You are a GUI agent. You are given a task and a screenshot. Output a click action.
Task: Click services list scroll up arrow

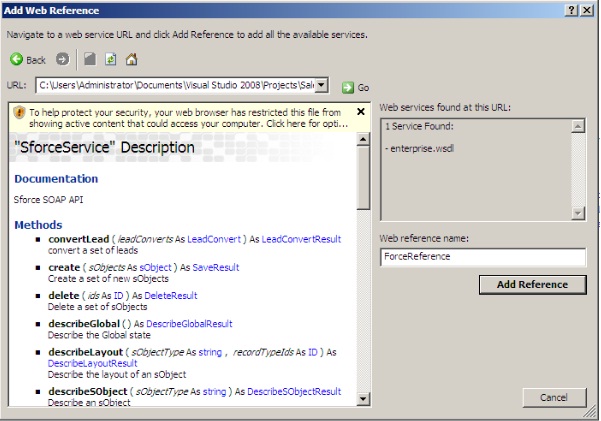pyautogui.click(x=578, y=126)
